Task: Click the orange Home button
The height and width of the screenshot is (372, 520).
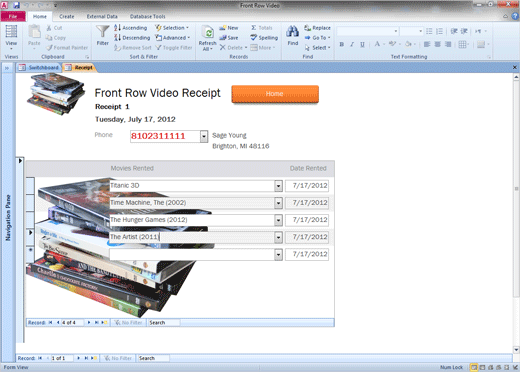Action: click(x=275, y=94)
